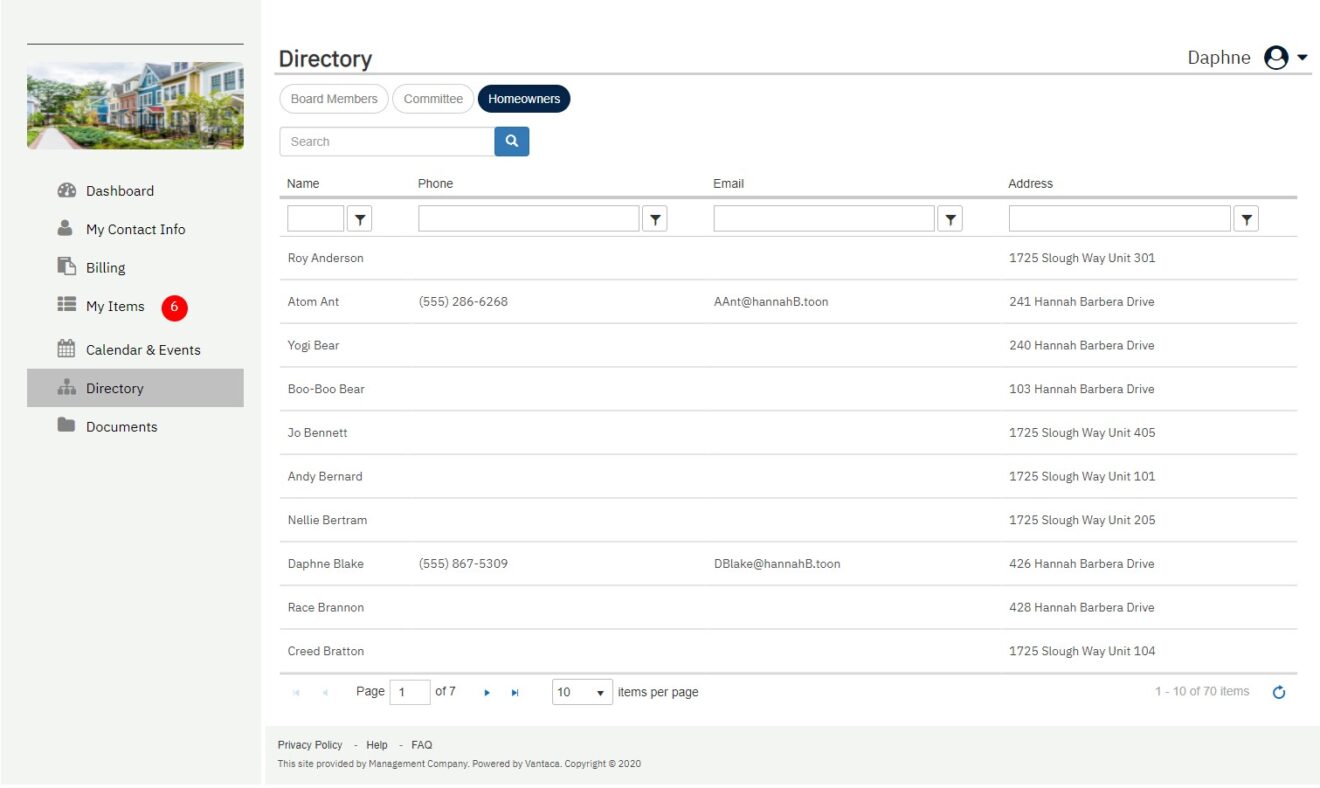Open the Phone column filter dropdown
Viewport: 1320px width, 788px height.
655,218
